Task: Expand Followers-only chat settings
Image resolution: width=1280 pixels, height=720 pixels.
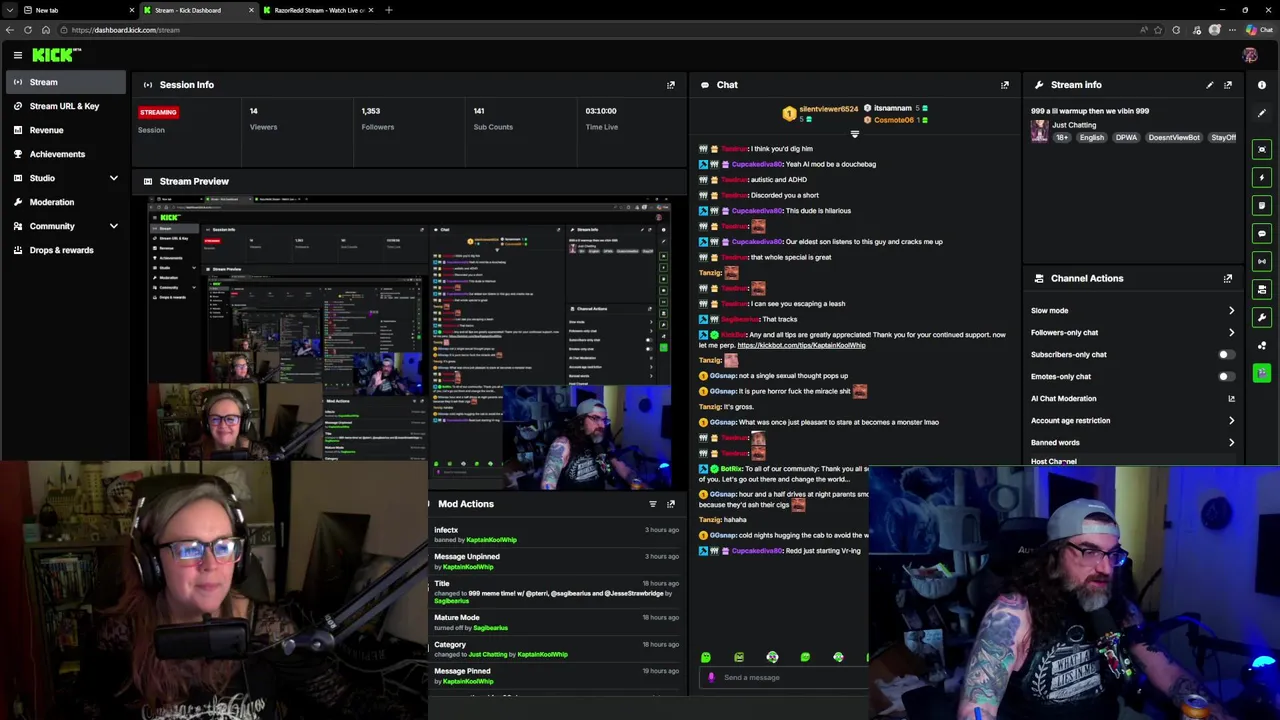Action: (1231, 333)
